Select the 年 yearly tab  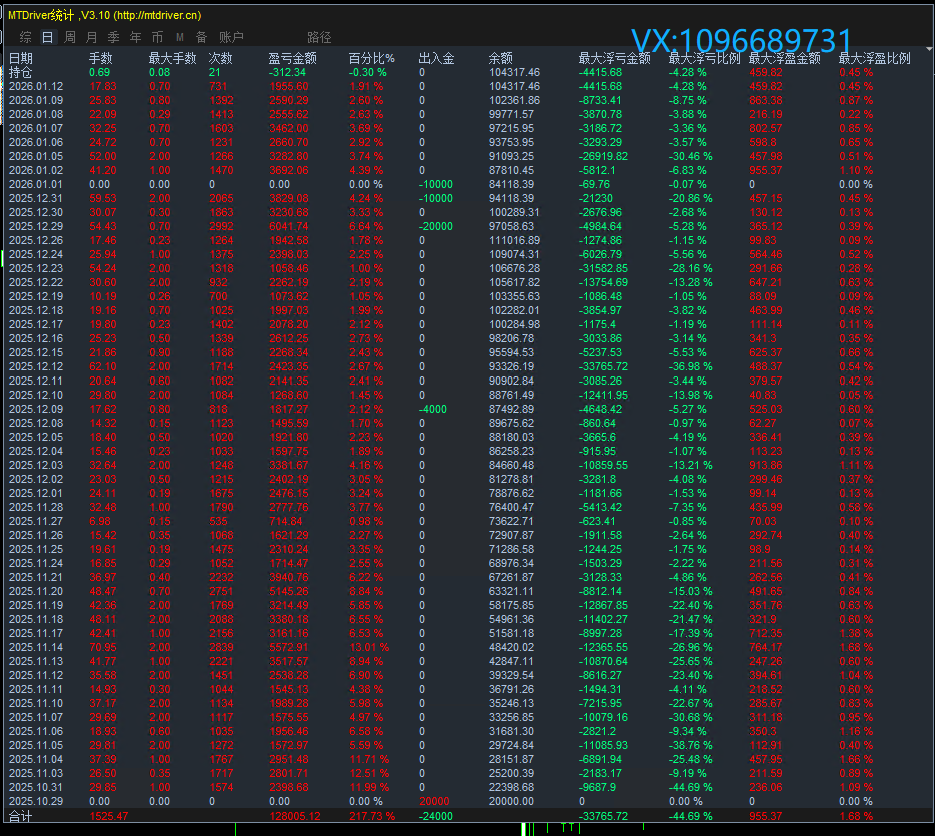click(x=136, y=37)
